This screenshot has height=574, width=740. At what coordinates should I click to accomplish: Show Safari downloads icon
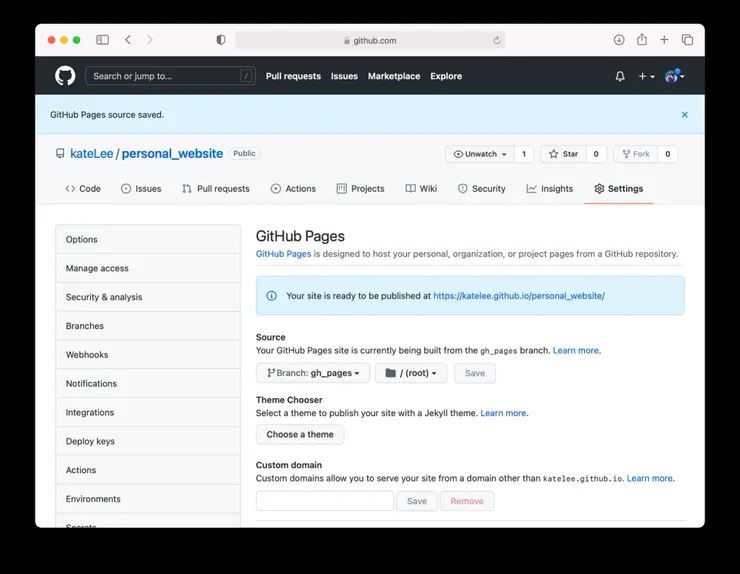619,40
